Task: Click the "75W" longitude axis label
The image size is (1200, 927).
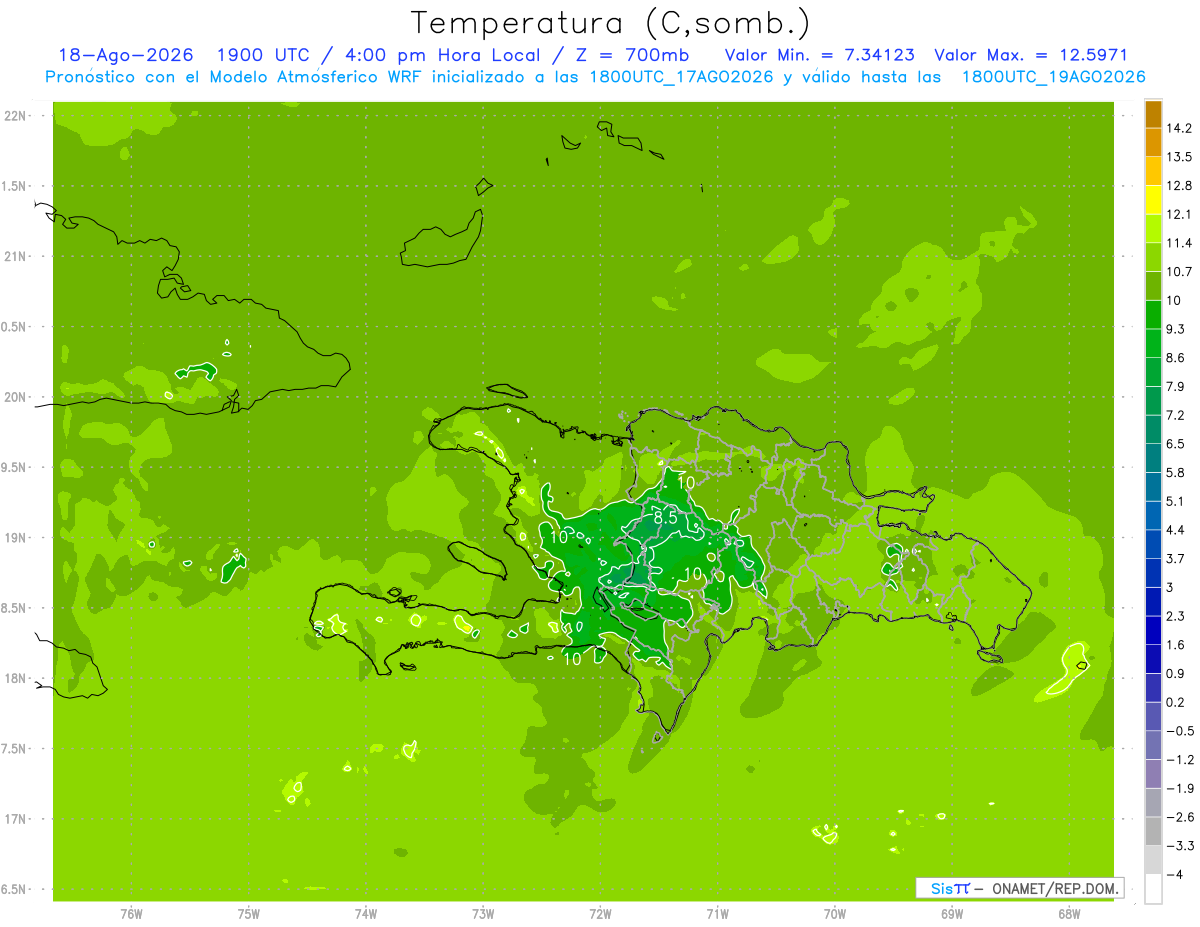Action: click(x=248, y=914)
